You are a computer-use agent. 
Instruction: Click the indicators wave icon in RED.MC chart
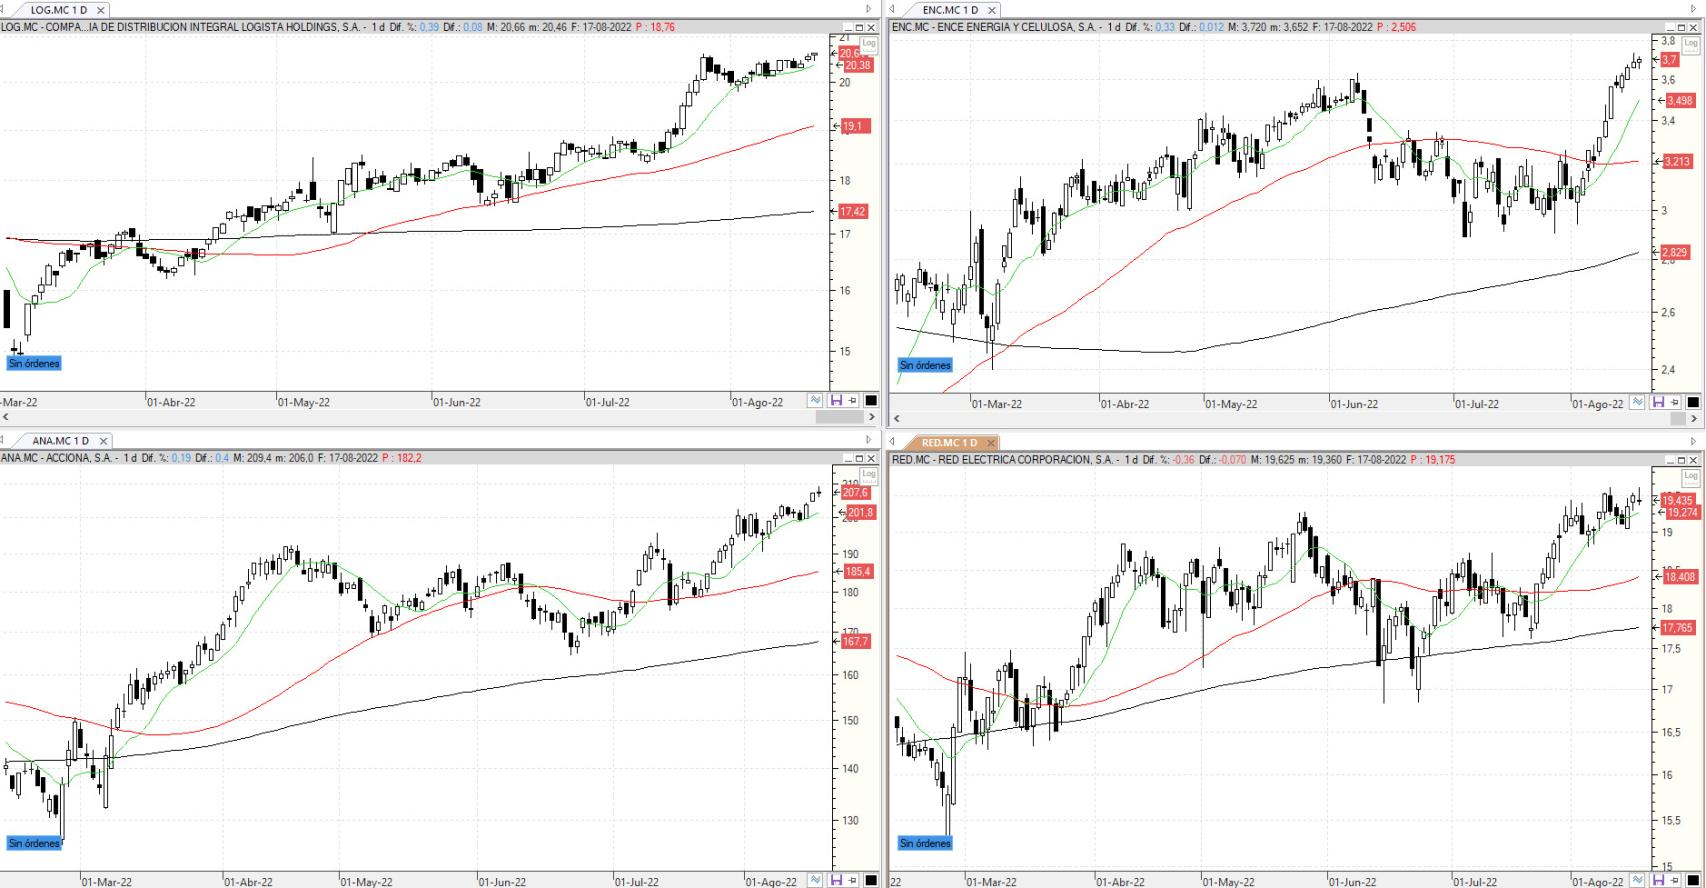pyautogui.click(x=1637, y=880)
